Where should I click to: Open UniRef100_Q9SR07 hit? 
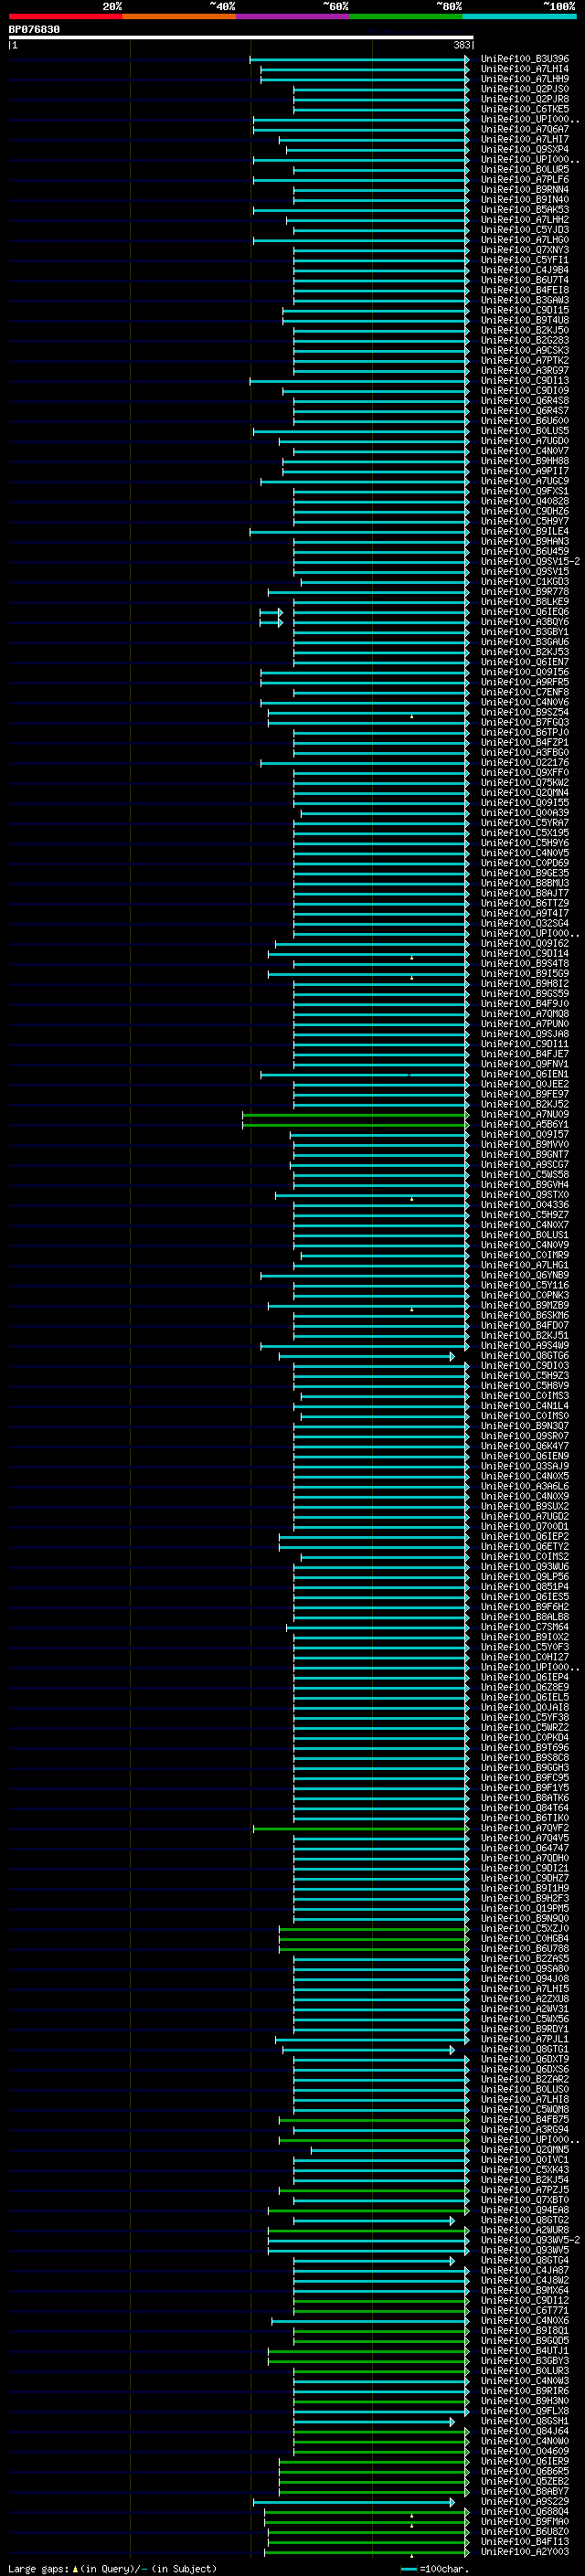click(524, 1436)
